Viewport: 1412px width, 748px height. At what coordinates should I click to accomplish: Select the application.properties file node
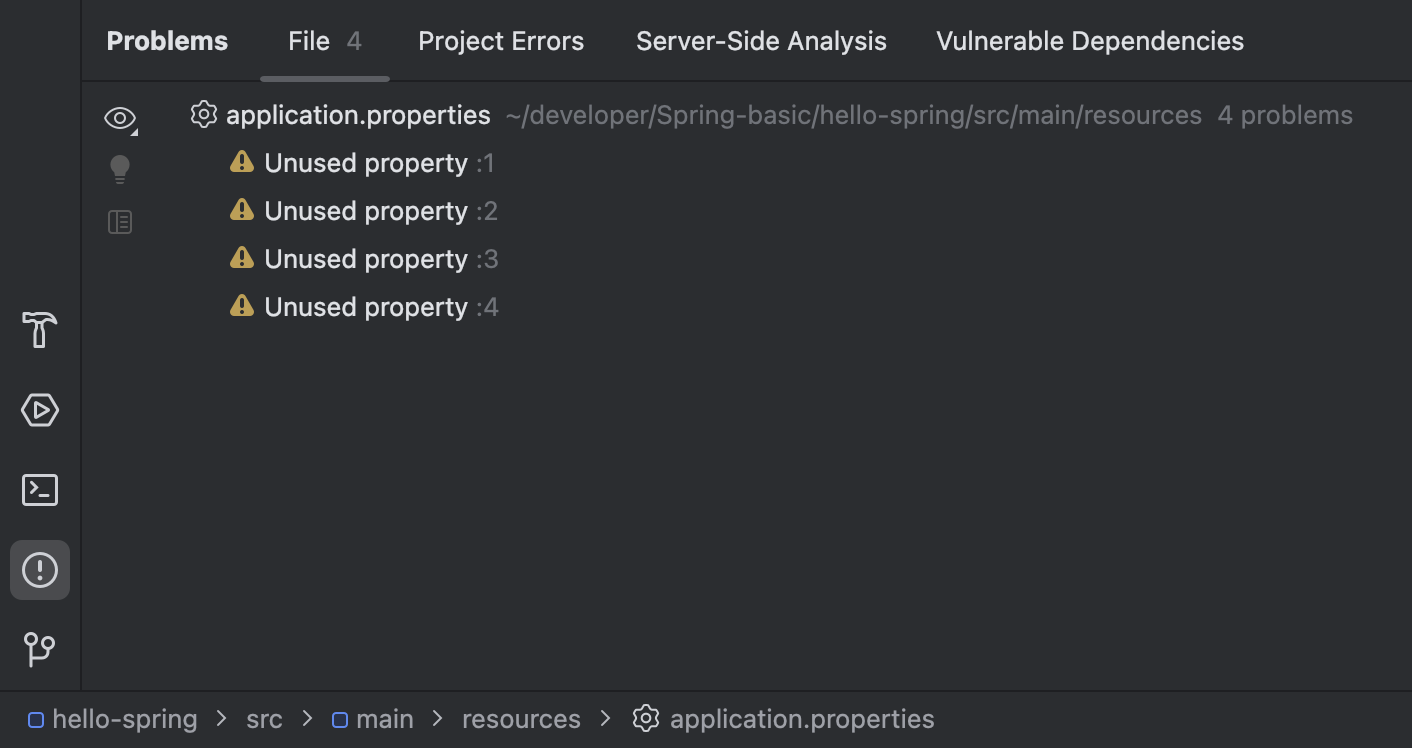[x=358, y=115]
